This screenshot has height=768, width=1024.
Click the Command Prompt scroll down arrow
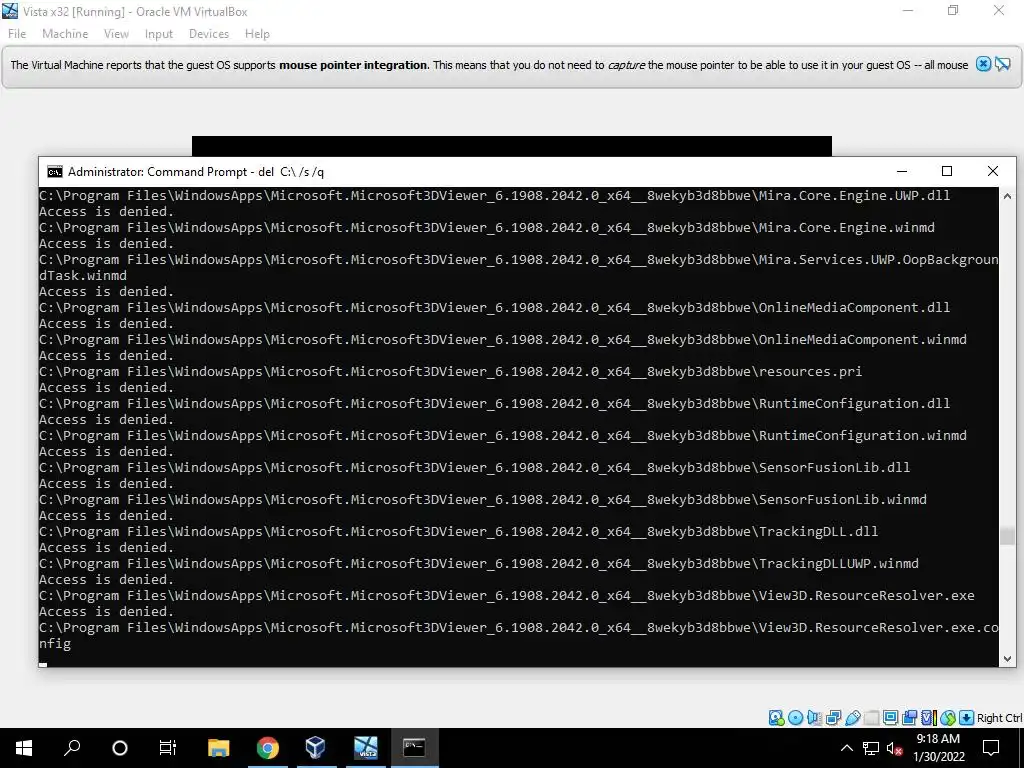point(1007,659)
